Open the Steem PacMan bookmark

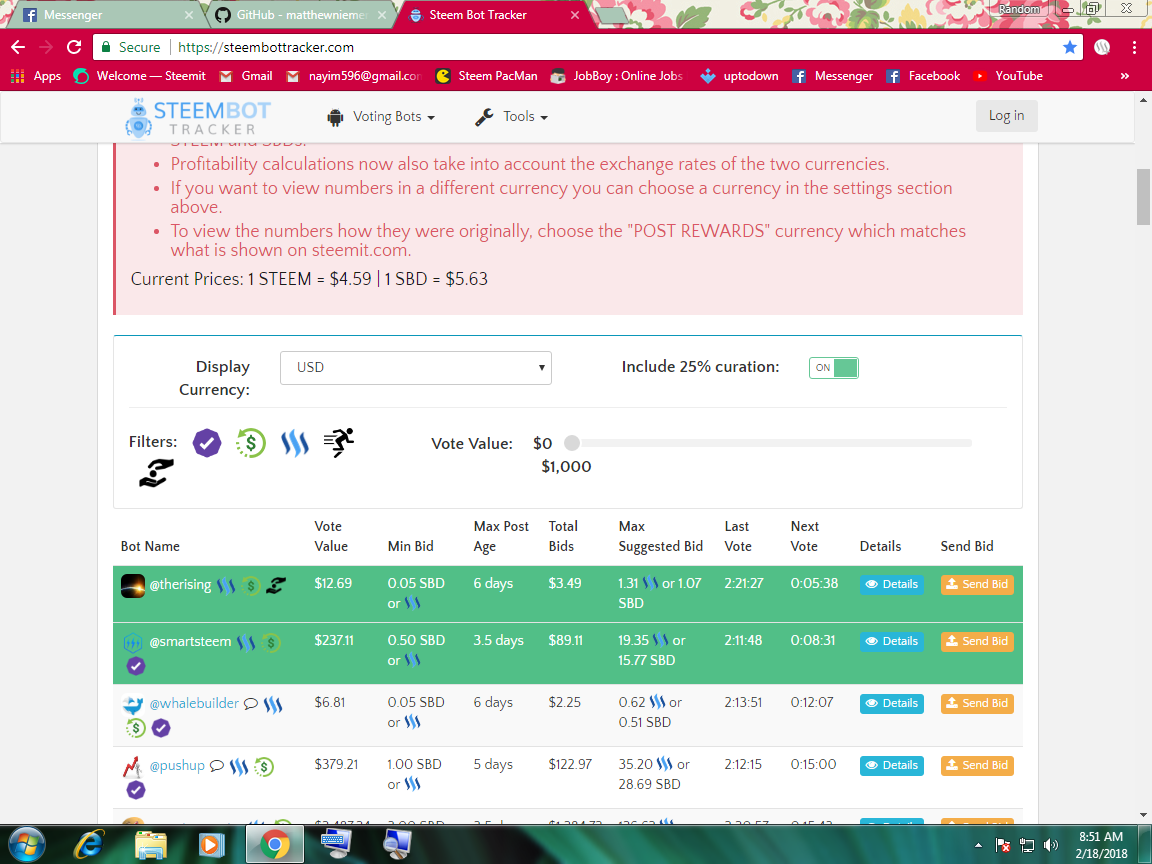(486, 76)
